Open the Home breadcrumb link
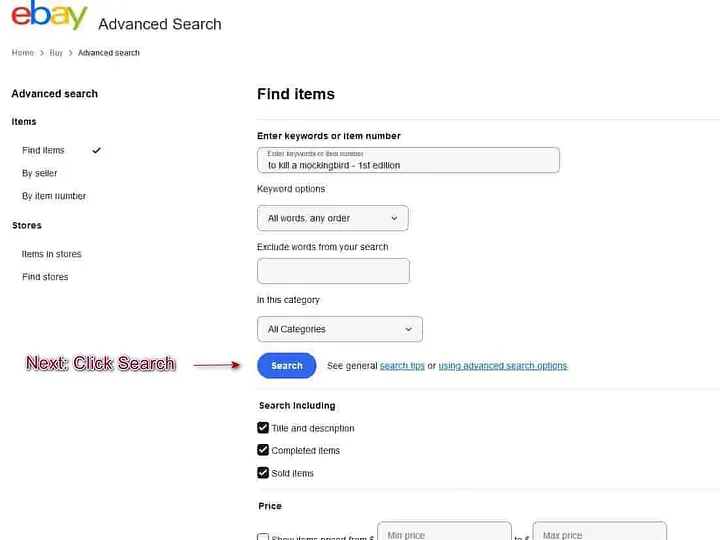The height and width of the screenshot is (540, 720). (22, 53)
